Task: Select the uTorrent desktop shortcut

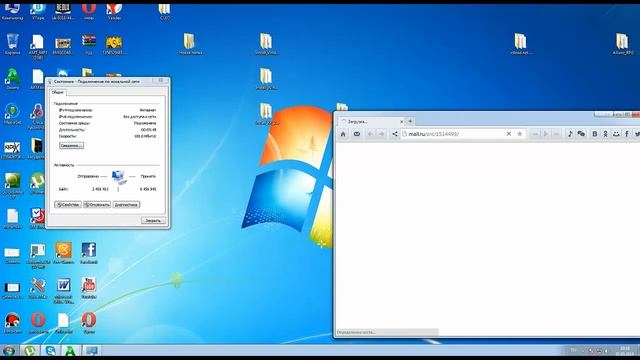Action: tap(38, 184)
